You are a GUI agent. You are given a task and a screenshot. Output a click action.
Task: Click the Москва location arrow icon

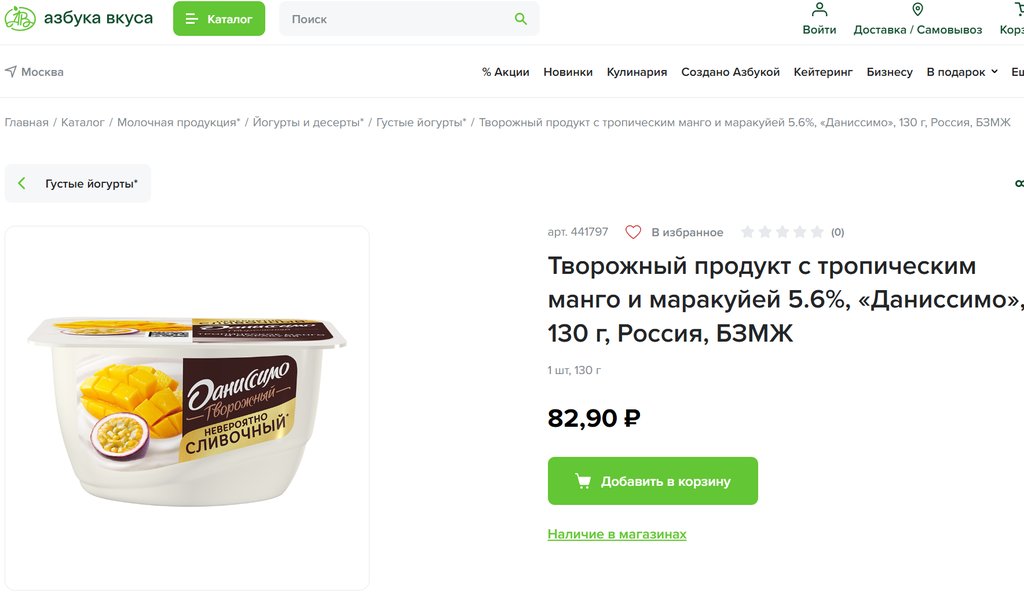pos(11,72)
